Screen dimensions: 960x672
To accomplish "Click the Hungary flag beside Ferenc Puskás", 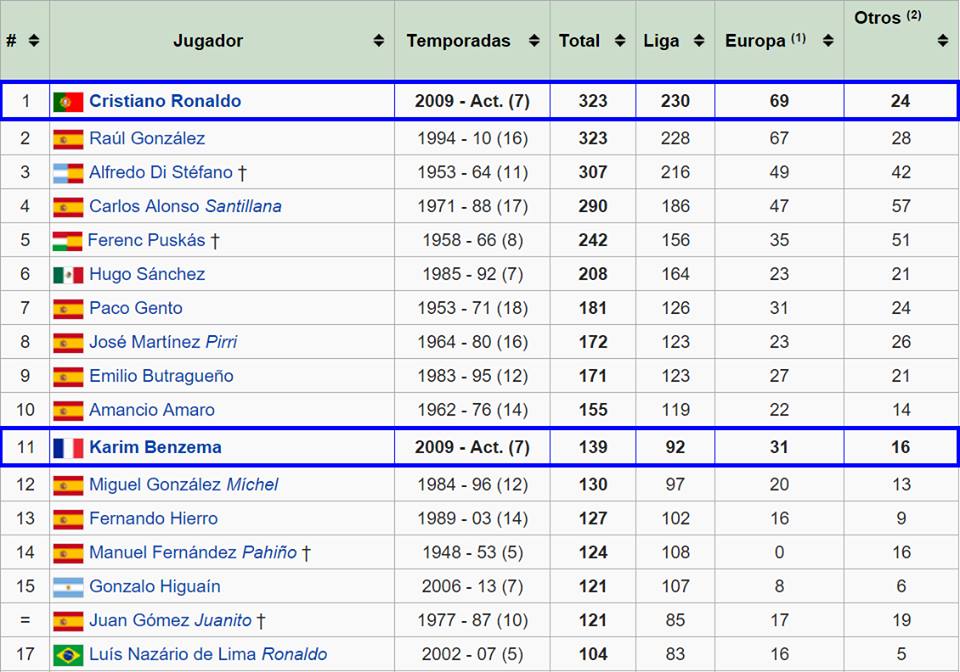I will click(68, 241).
